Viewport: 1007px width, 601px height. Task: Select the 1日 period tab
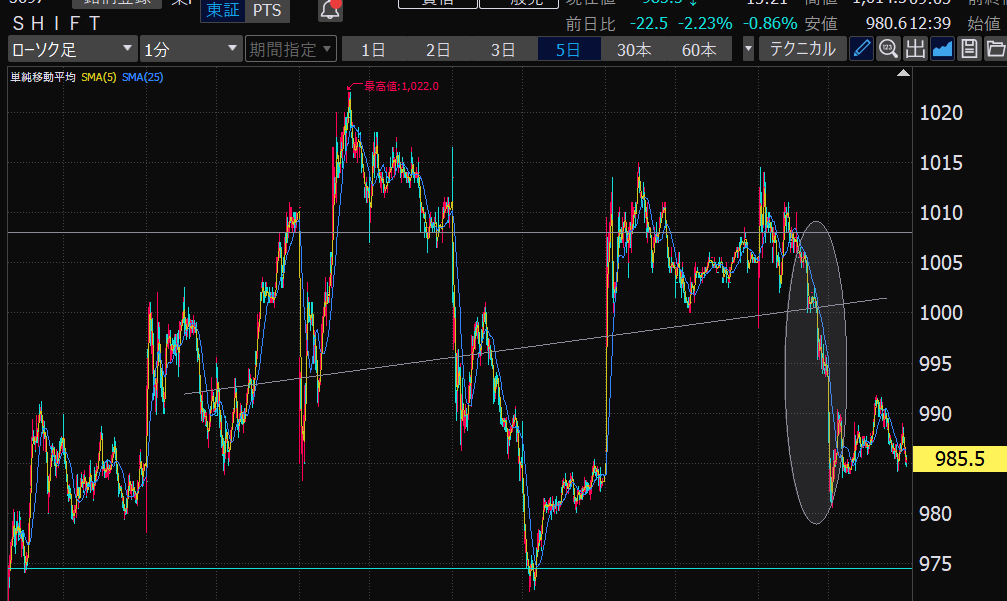pos(373,49)
